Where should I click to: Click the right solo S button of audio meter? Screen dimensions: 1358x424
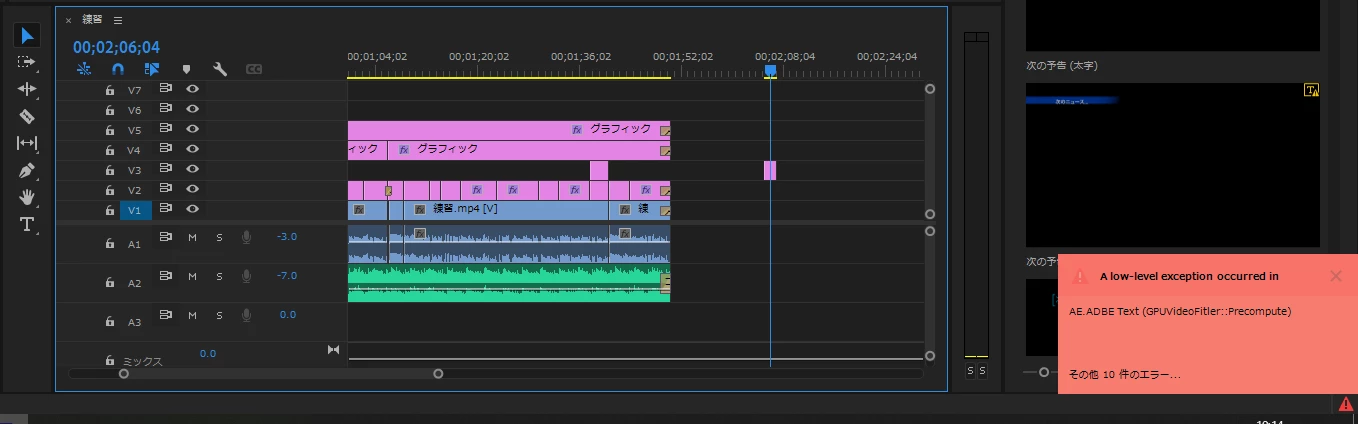[982, 371]
